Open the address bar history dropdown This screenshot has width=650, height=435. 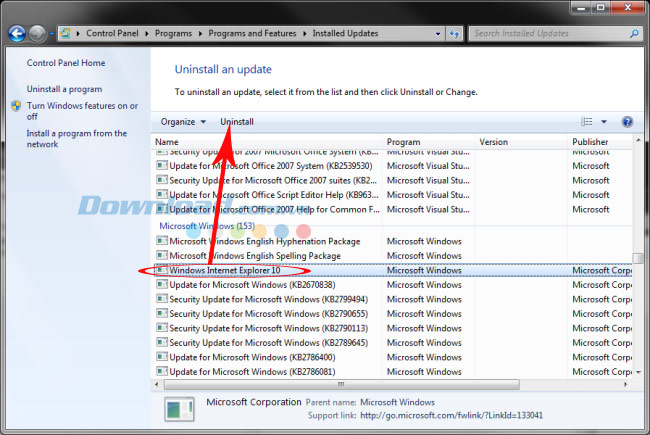pos(438,34)
